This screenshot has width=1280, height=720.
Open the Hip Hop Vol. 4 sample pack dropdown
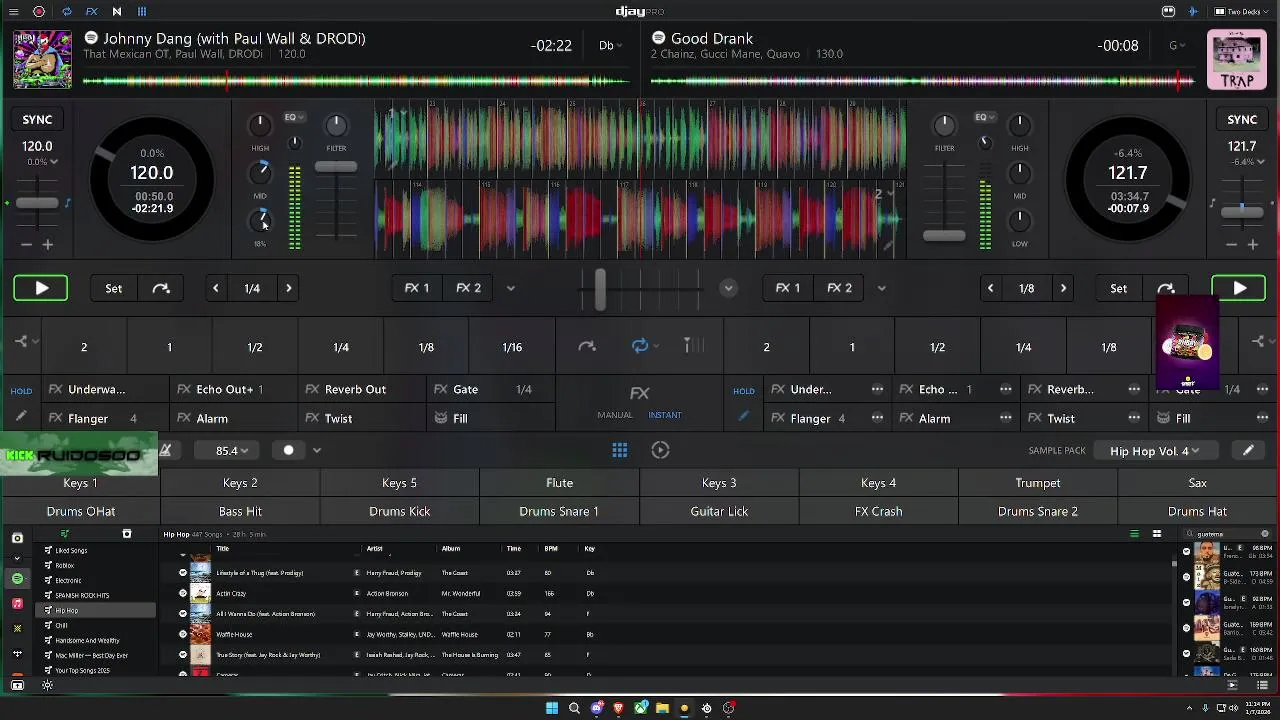tap(1154, 451)
